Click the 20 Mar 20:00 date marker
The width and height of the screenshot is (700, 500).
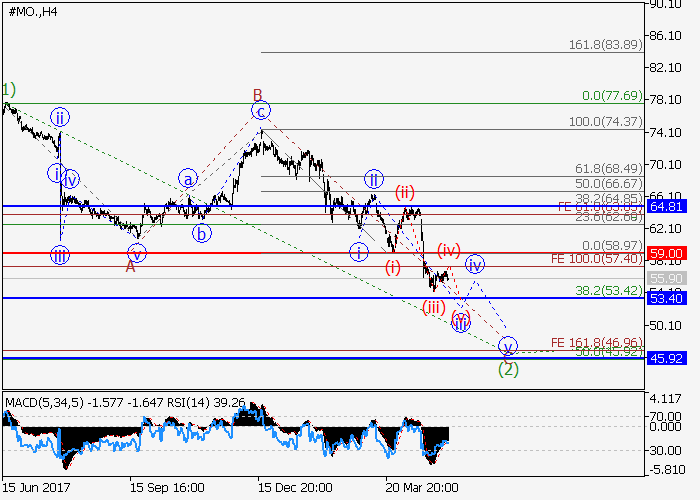click(425, 488)
